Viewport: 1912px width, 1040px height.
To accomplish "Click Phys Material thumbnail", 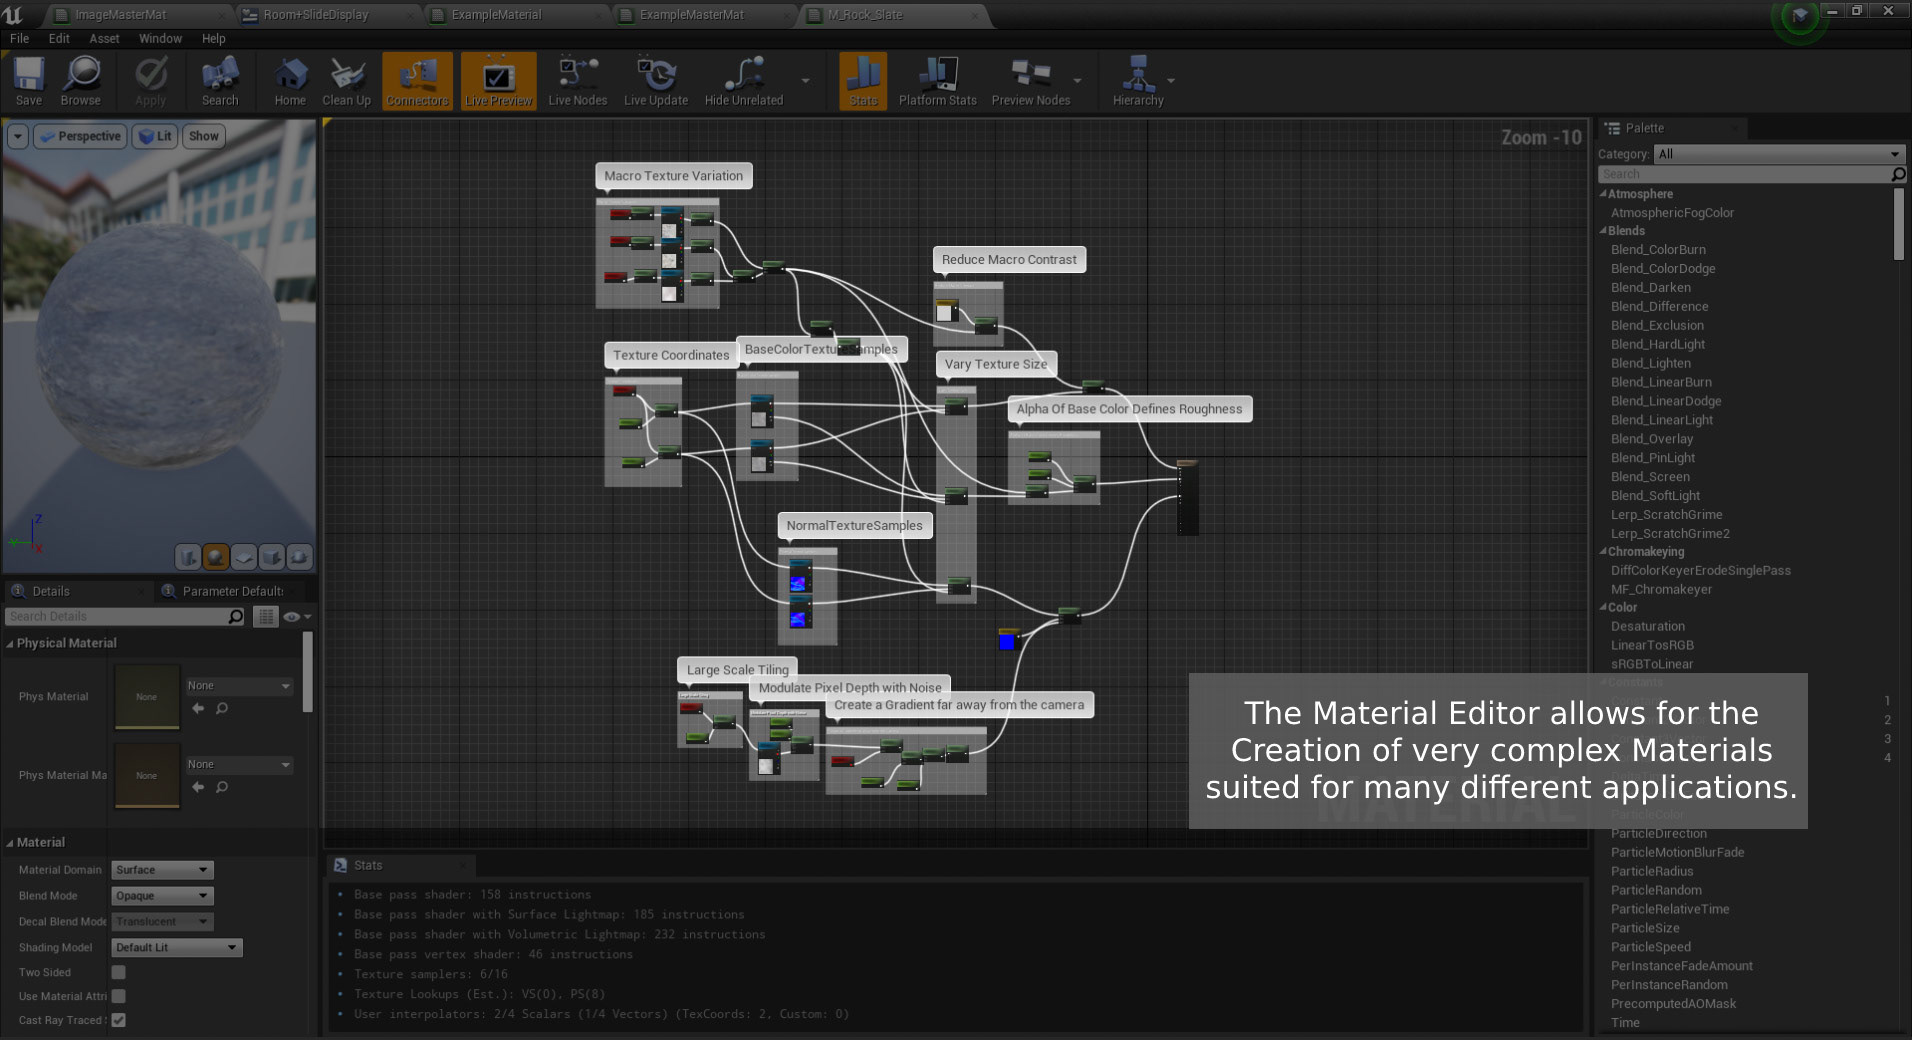I will click(147, 697).
